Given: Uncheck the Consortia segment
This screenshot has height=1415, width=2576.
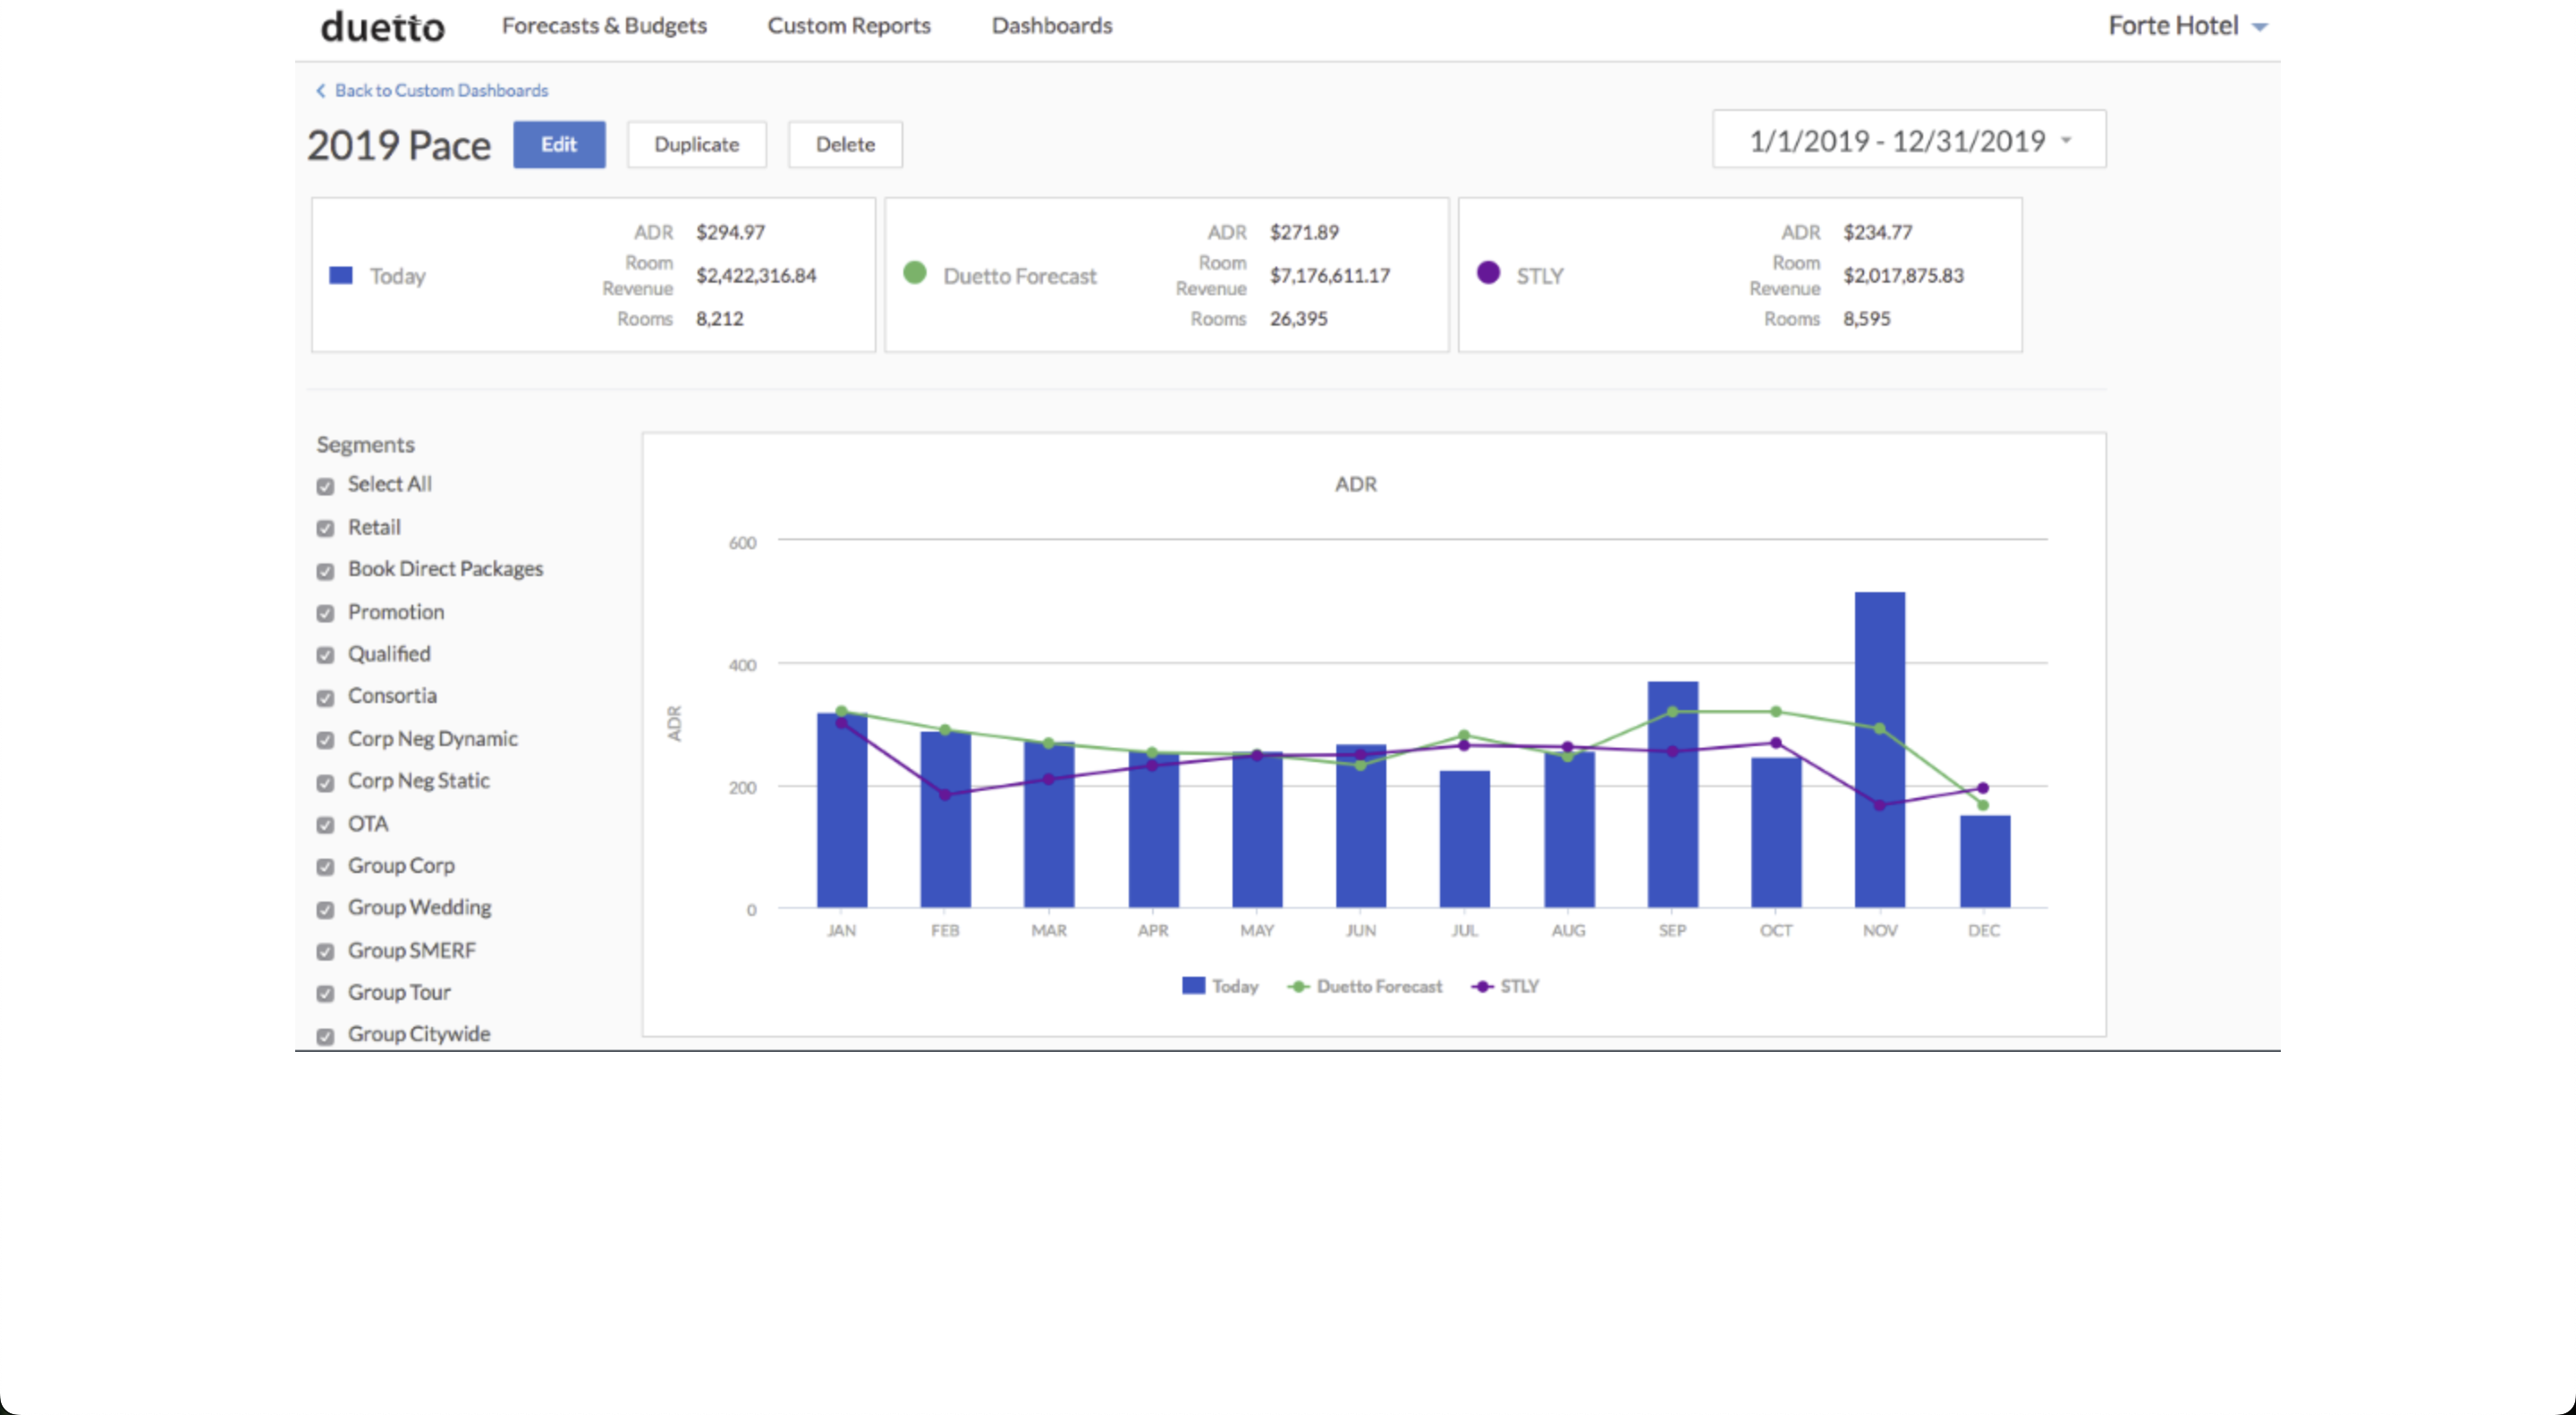Looking at the screenshot, I should (325, 698).
